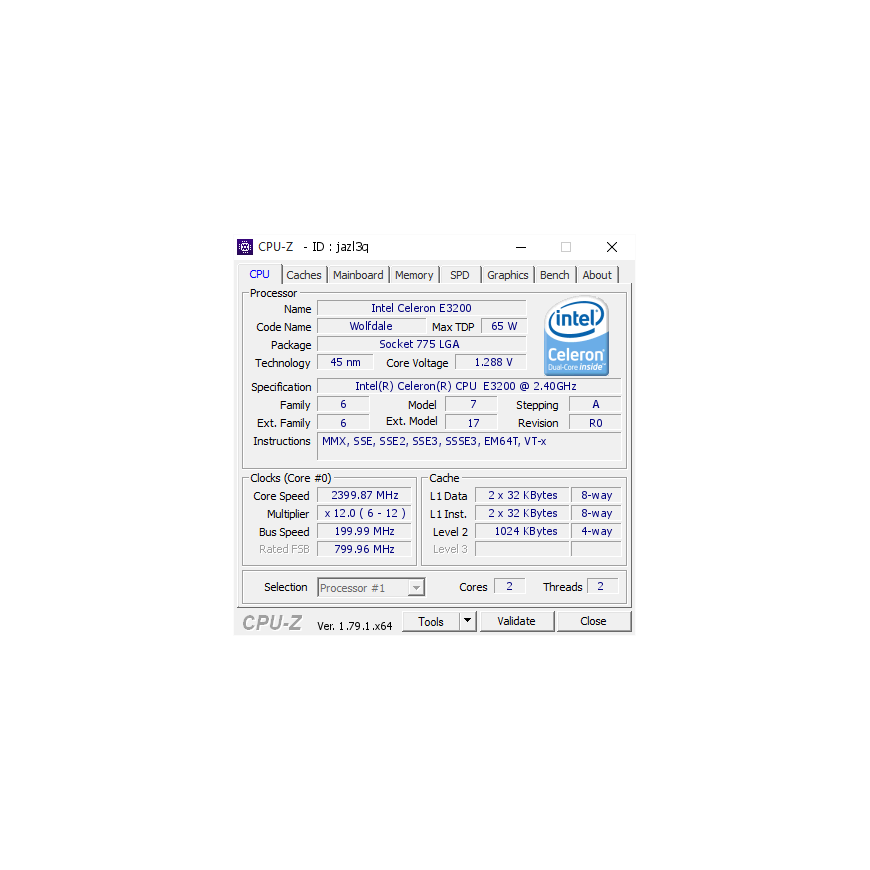
Task: Open the Memory tab
Action: click(414, 275)
